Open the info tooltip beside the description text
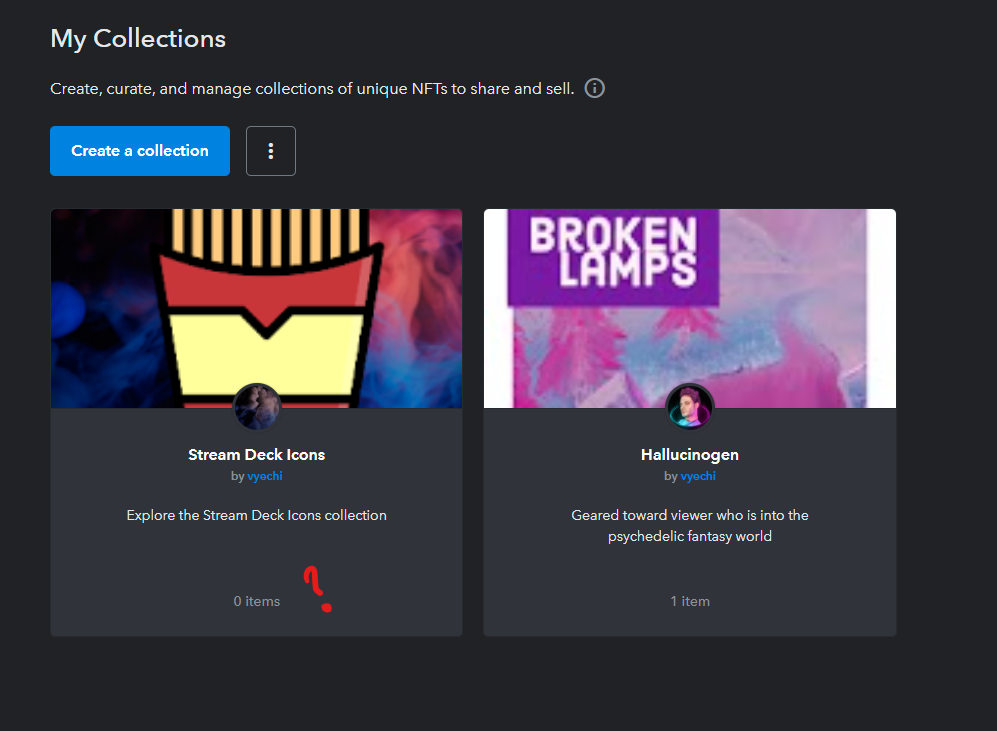997x731 pixels. tap(594, 88)
